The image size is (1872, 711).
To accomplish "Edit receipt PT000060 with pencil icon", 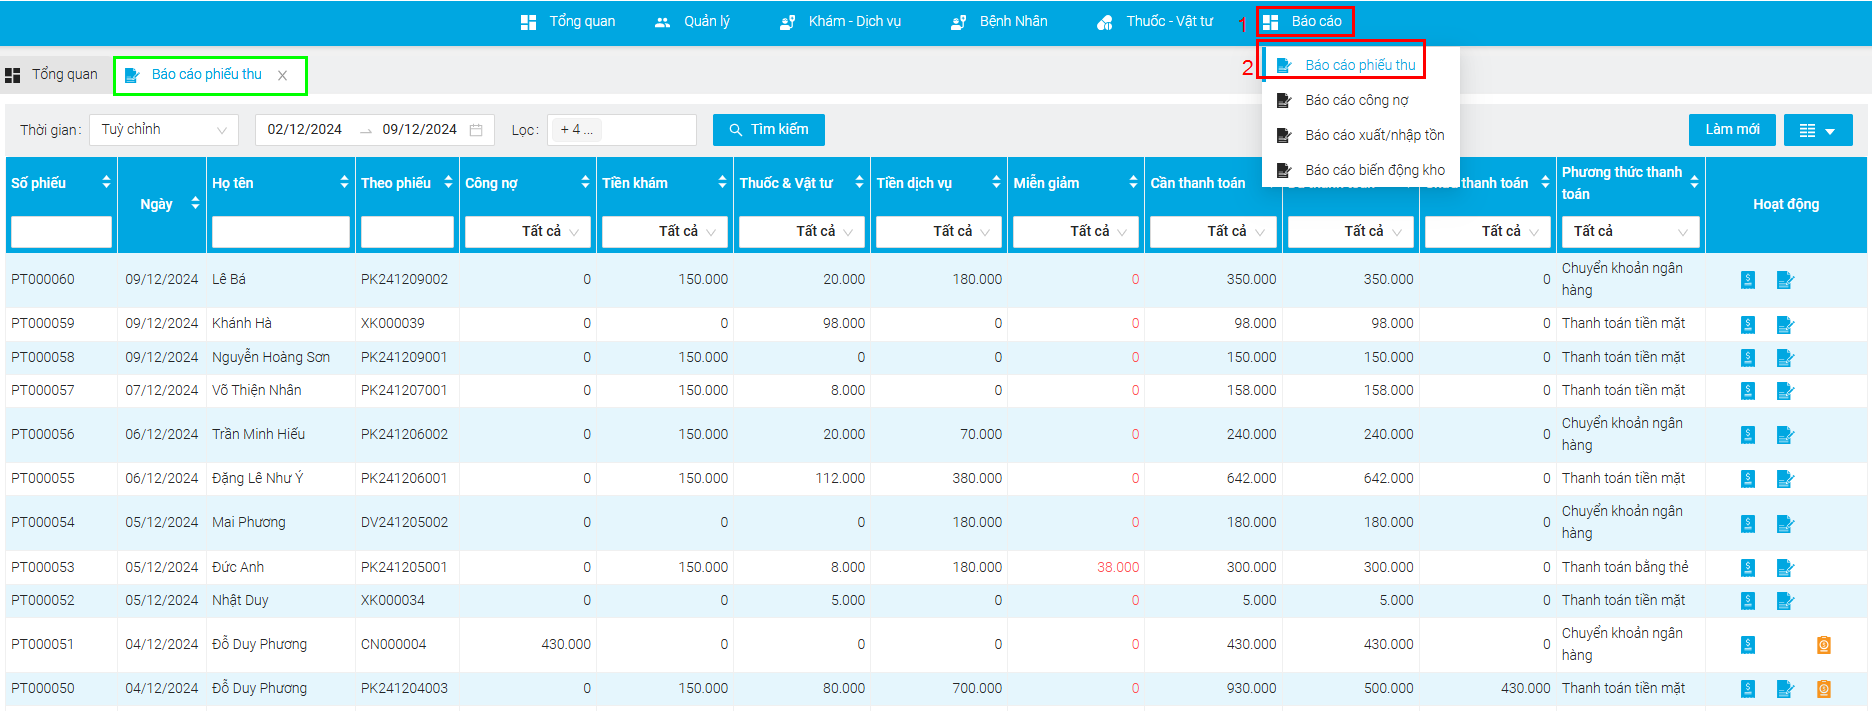I will coord(1785,280).
